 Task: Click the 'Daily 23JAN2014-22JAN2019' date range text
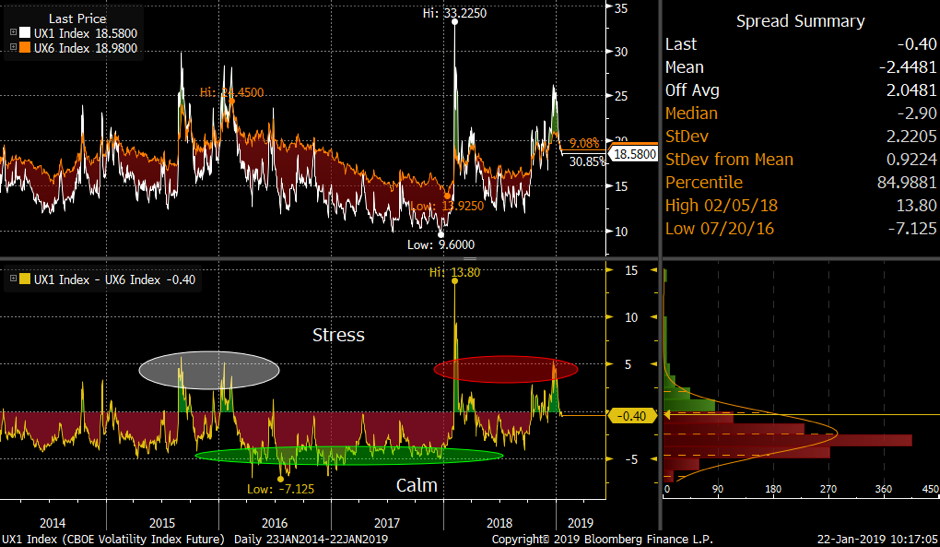pyautogui.click(x=311, y=539)
